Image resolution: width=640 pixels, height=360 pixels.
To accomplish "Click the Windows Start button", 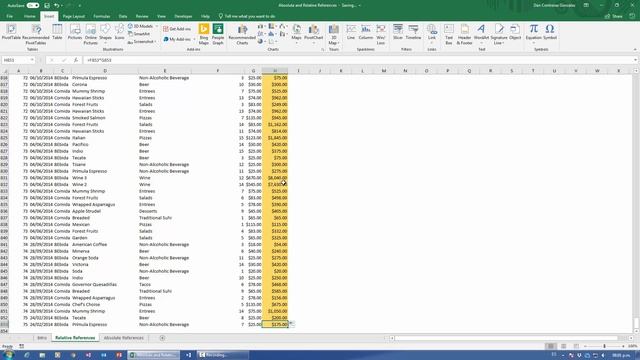I will pyautogui.click(x=8, y=355).
